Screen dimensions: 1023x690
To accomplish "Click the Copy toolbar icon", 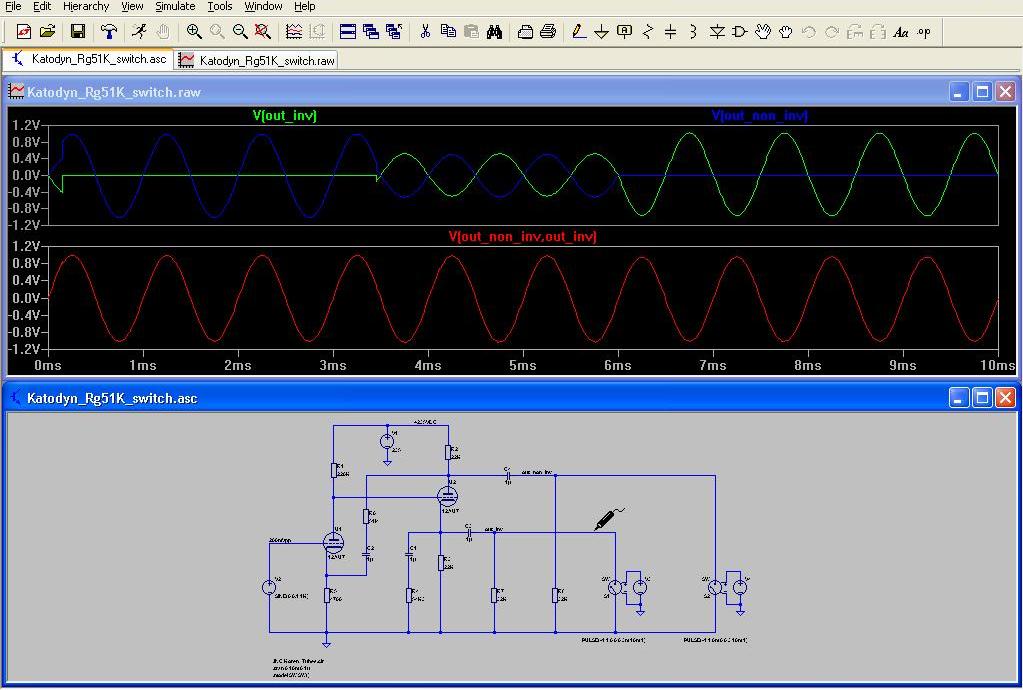I will click(x=448, y=31).
